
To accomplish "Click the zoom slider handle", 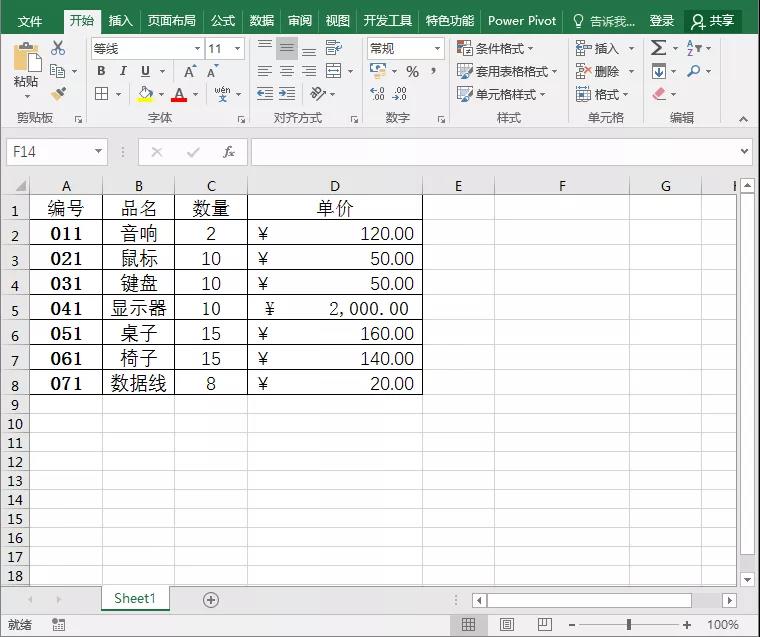I will (629, 624).
